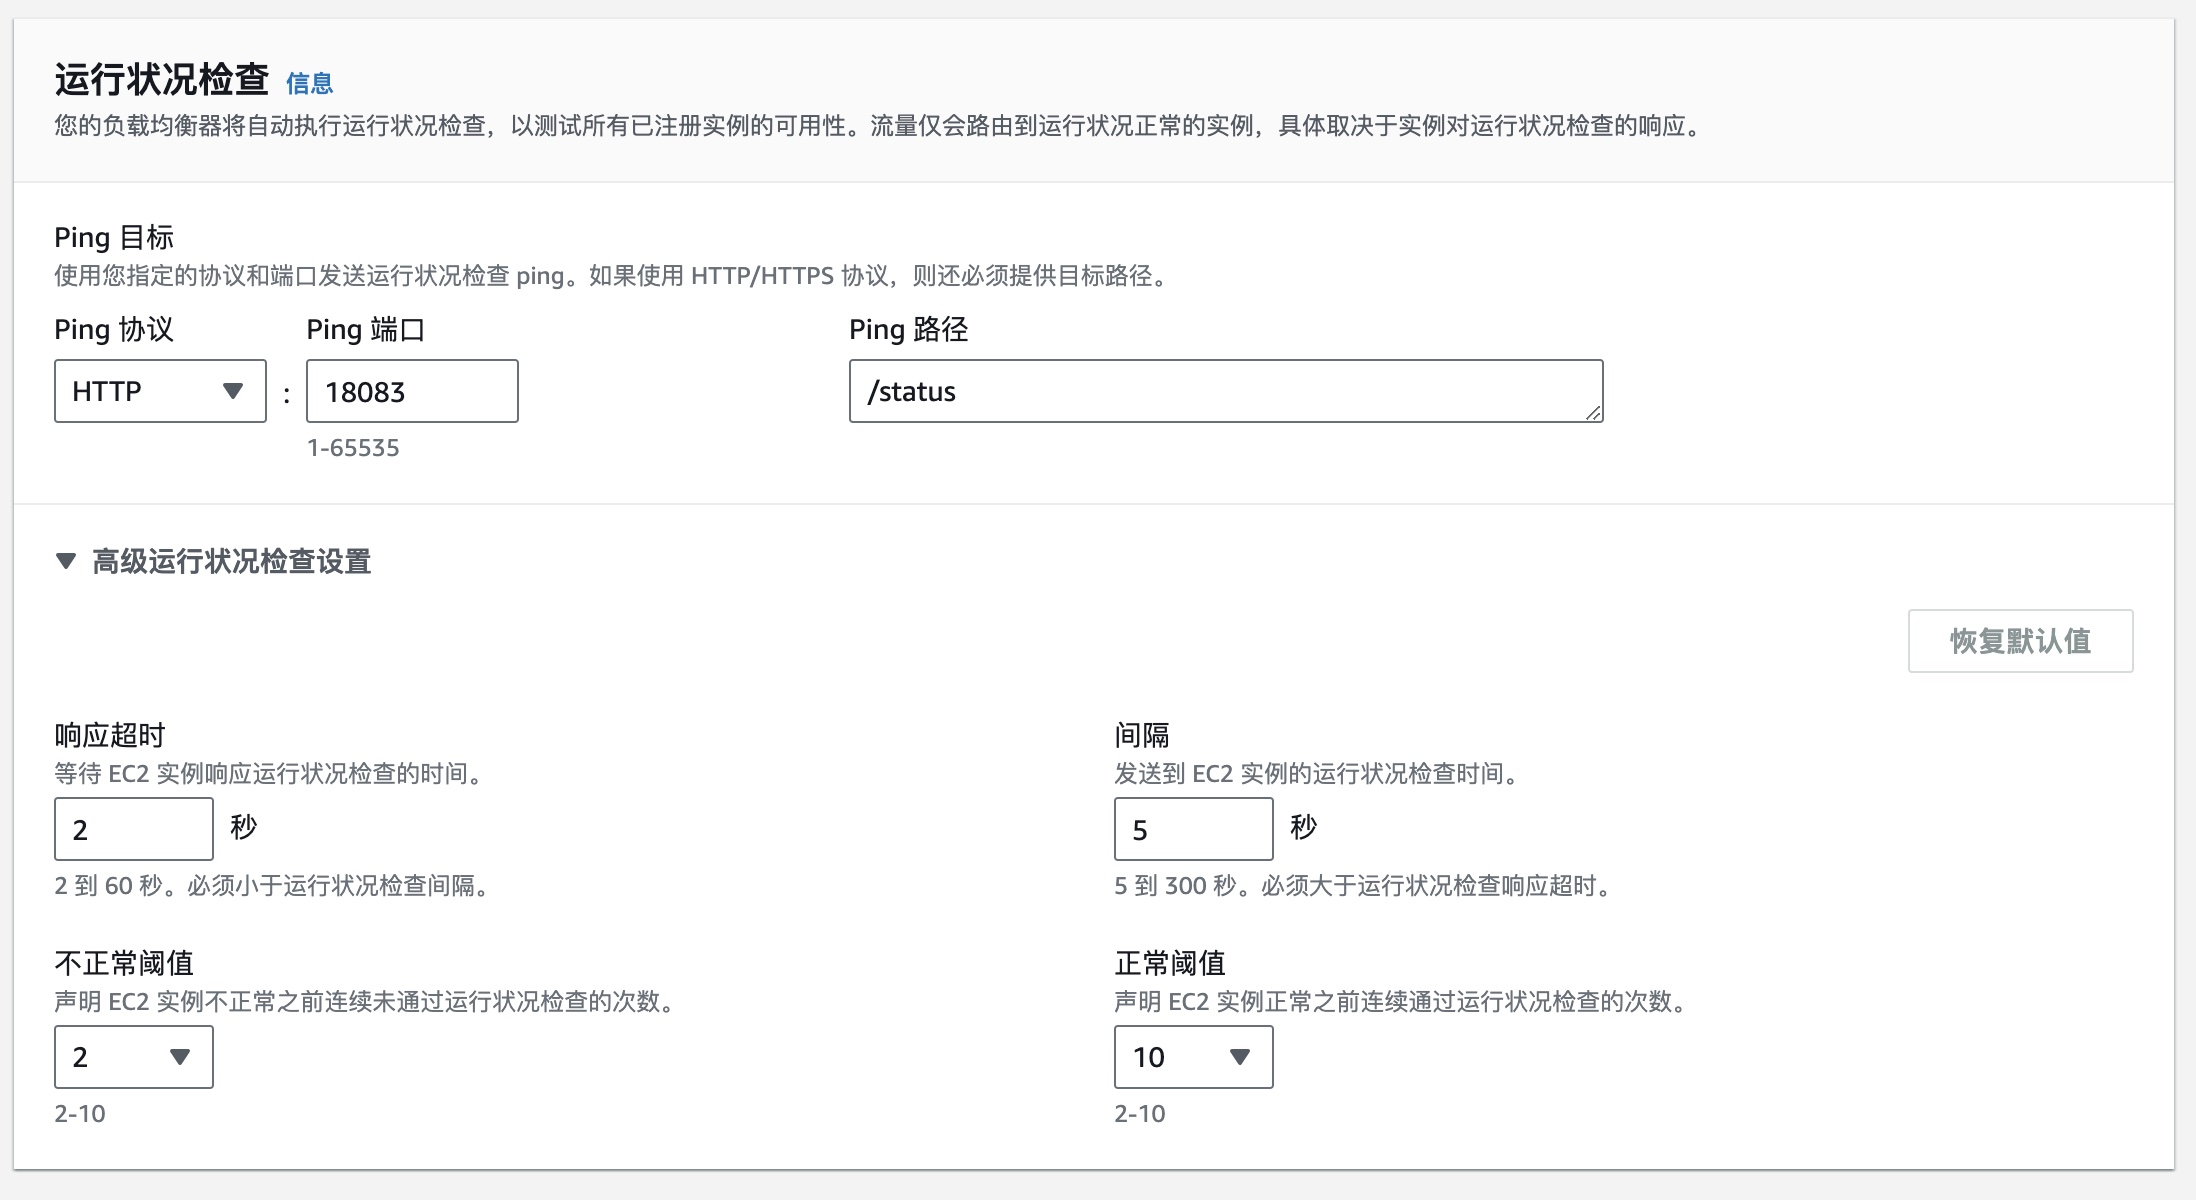Click the 正常阈值 label text

coord(1170,963)
